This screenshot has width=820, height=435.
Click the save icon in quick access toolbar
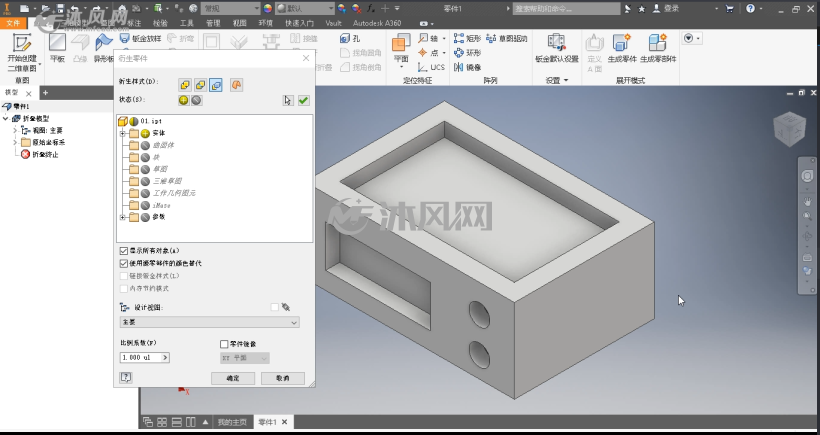60,8
